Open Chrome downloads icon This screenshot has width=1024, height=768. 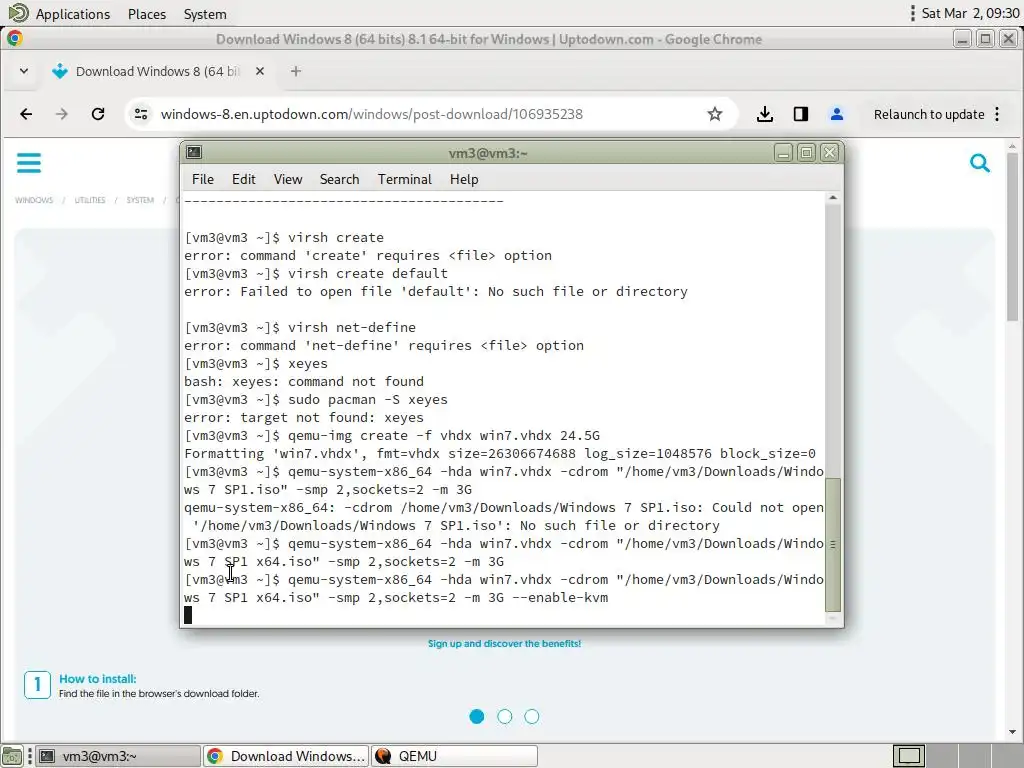point(765,114)
